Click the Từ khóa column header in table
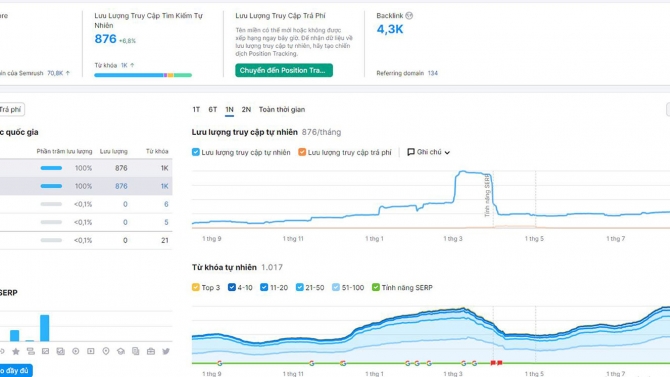This screenshot has height=377, width=670. pos(157,151)
